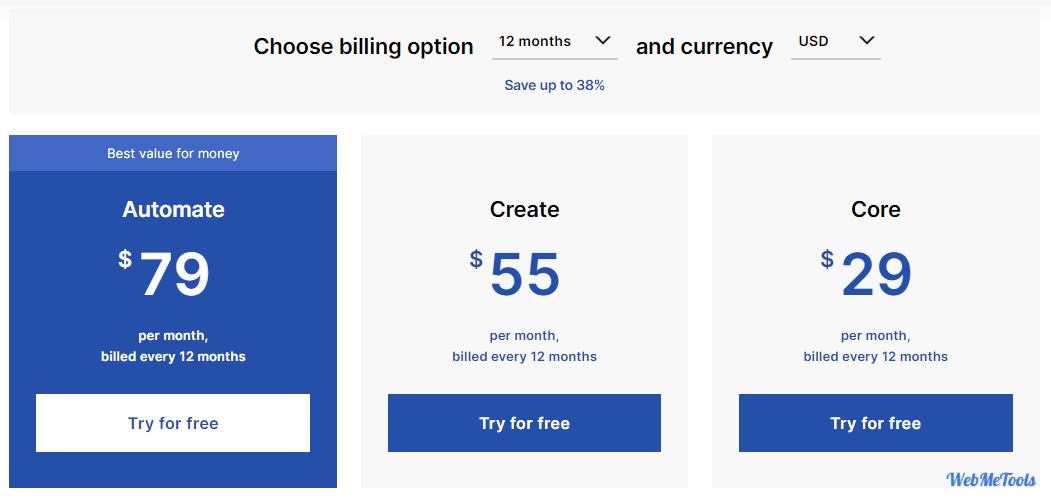1051x499 pixels.
Task: Open the USD currency dropdown
Action: pyautogui.click(x=835, y=42)
